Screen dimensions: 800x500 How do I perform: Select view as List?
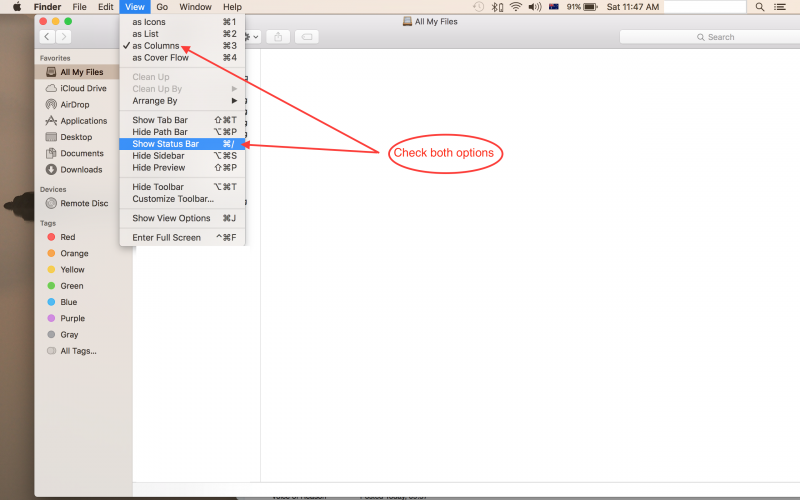click(x=182, y=34)
